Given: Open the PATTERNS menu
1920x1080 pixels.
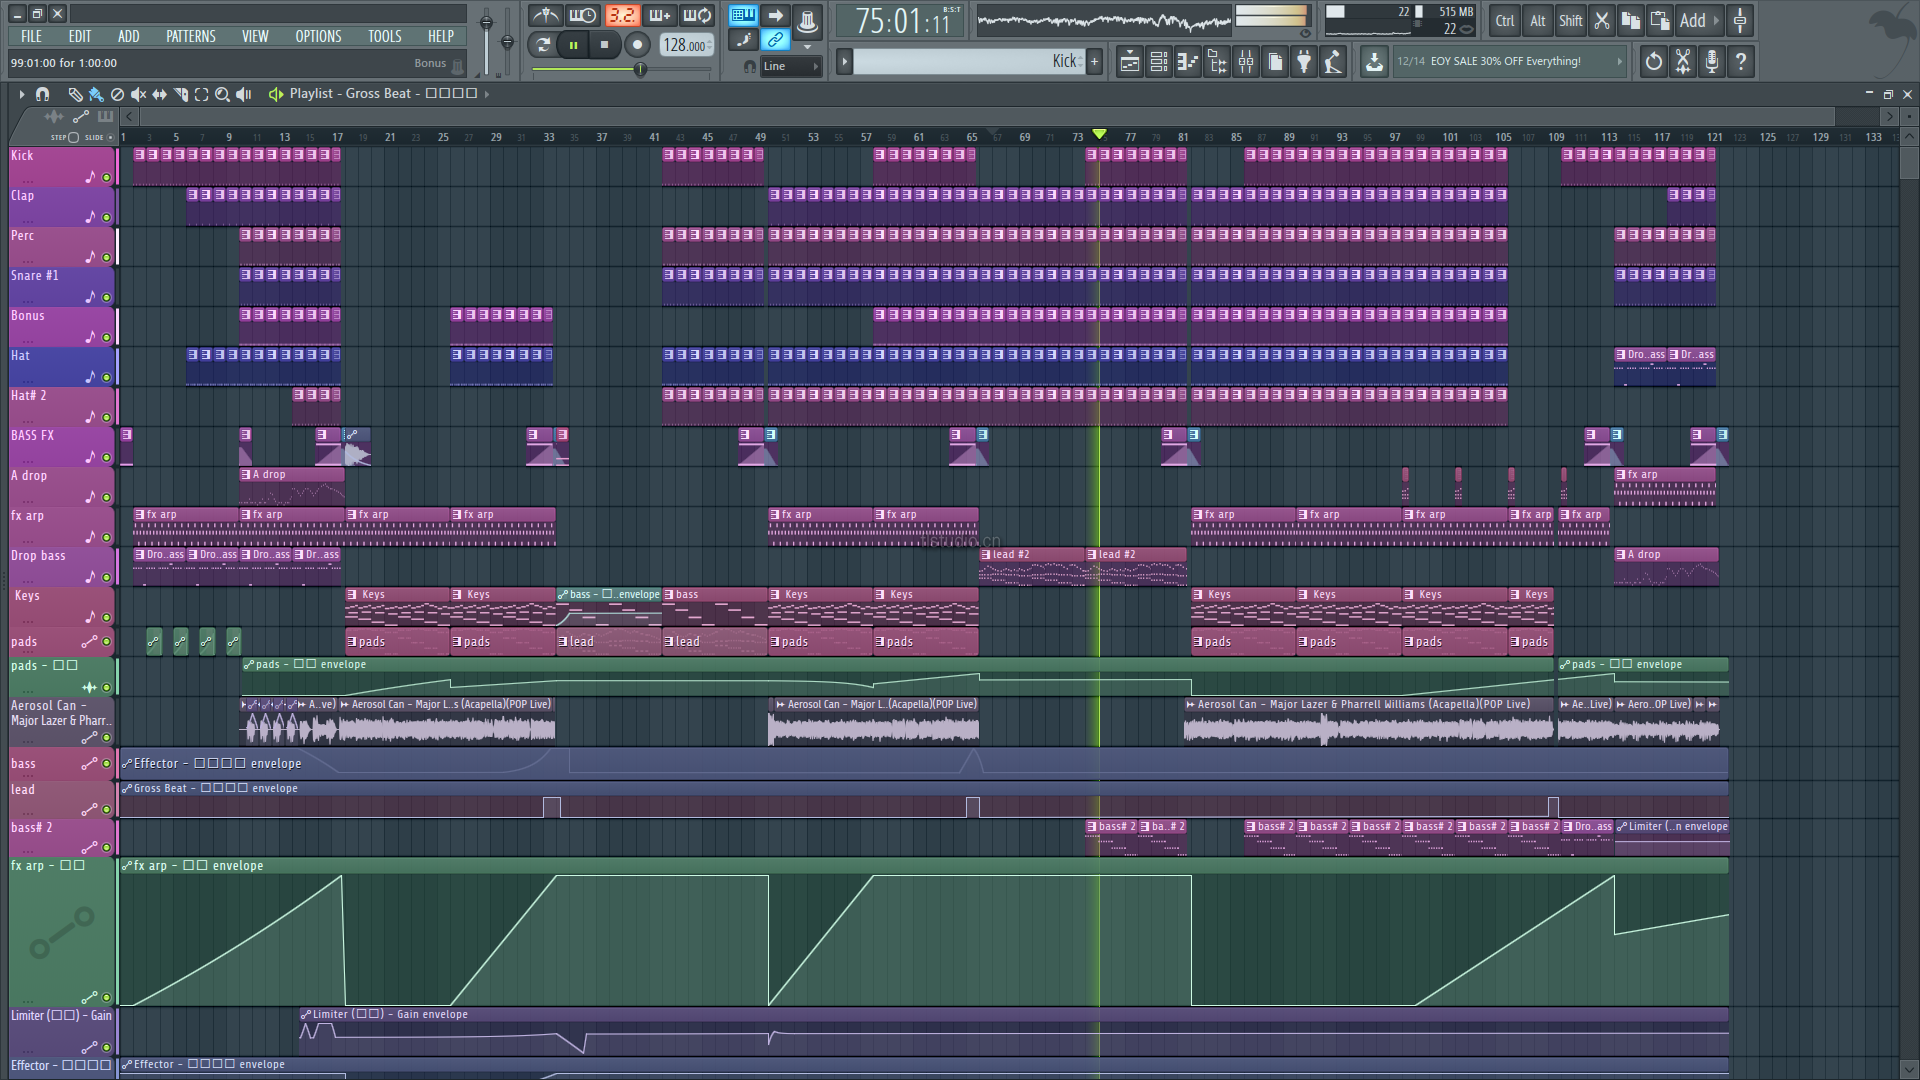Looking at the screenshot, I should (x=190, y=36).
